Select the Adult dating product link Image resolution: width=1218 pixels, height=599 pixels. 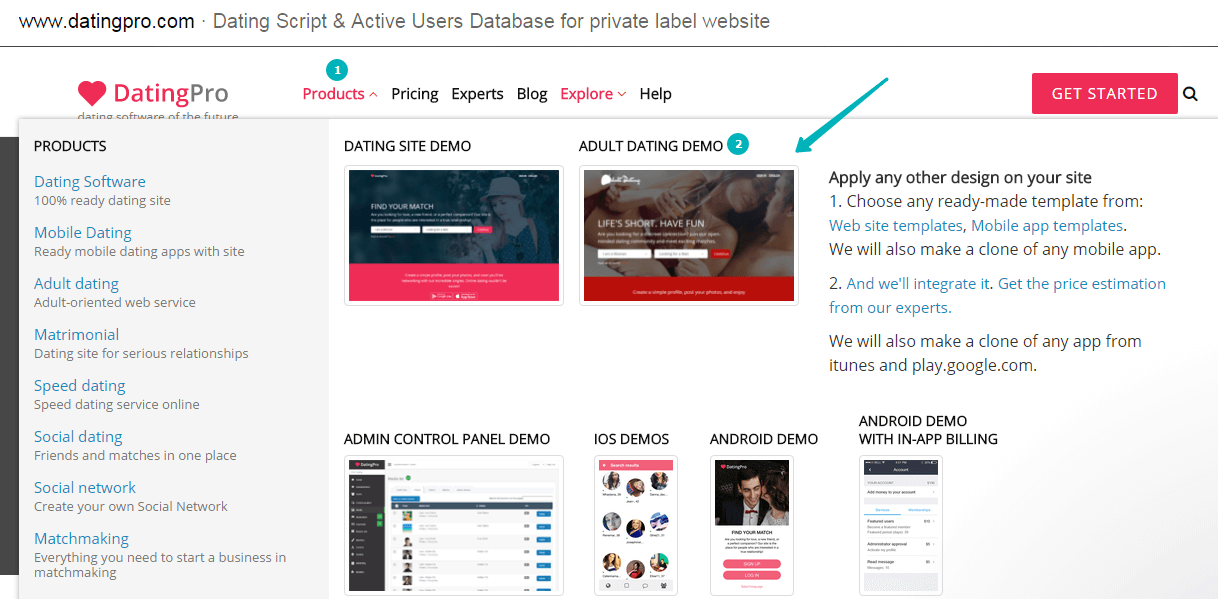pos(76,283)
